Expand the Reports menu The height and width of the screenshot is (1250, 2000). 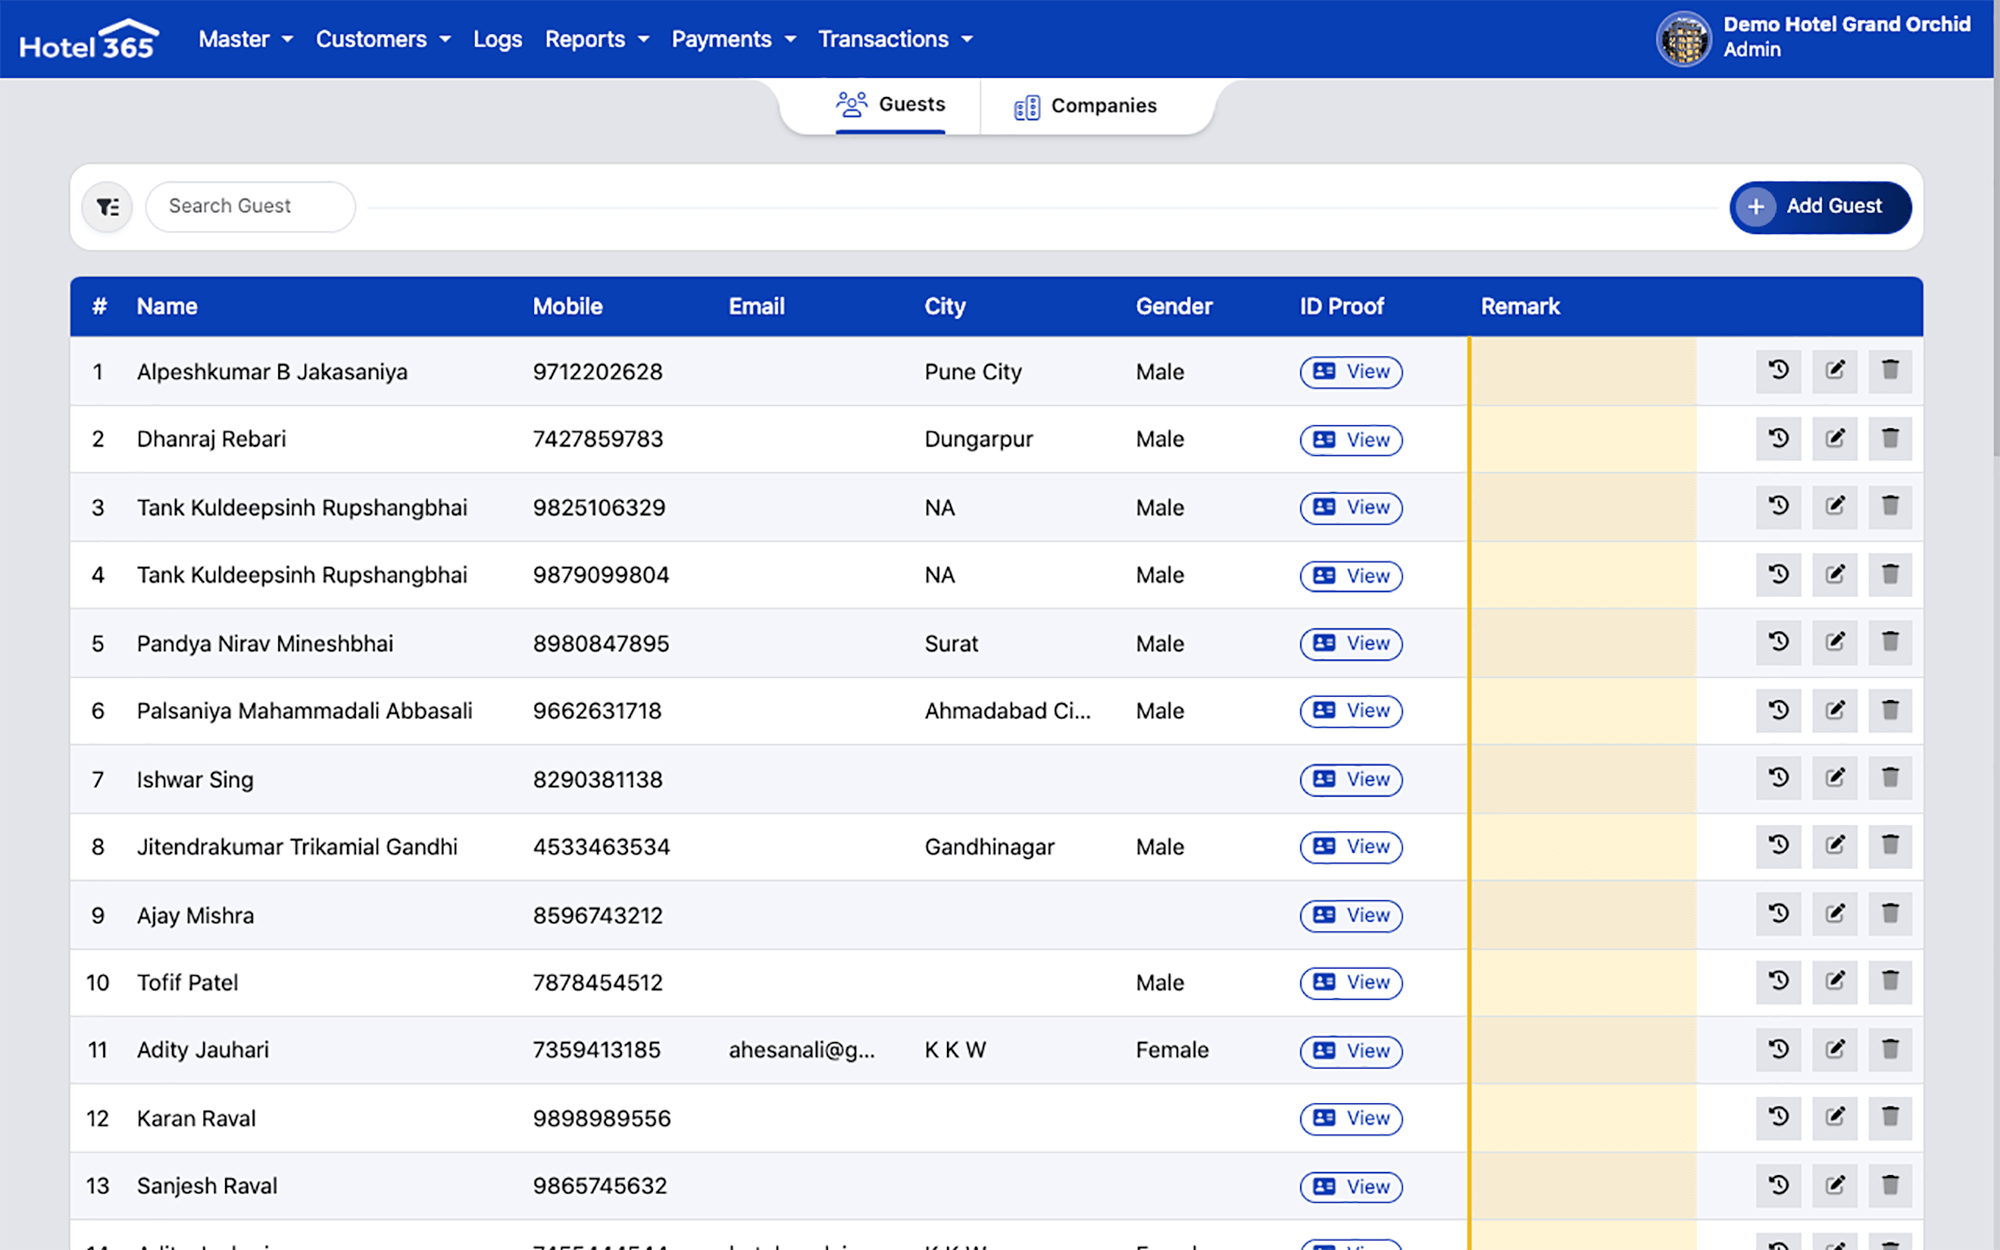coord(596,39)
